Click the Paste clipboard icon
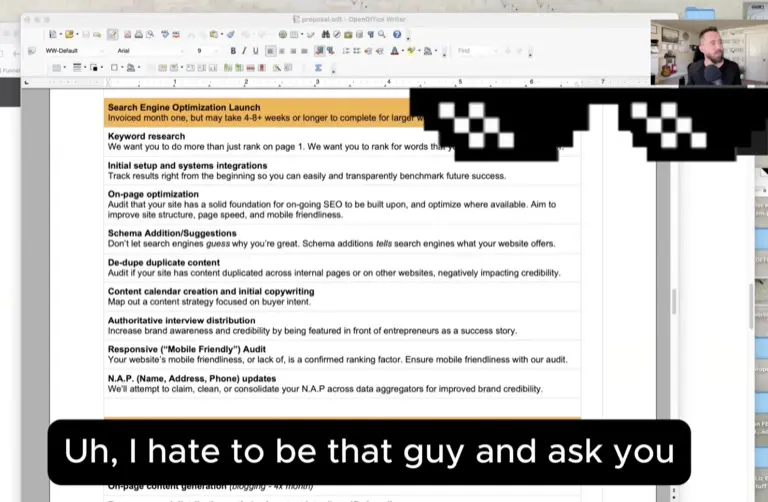The image size is (768, 502). [214, 34]
